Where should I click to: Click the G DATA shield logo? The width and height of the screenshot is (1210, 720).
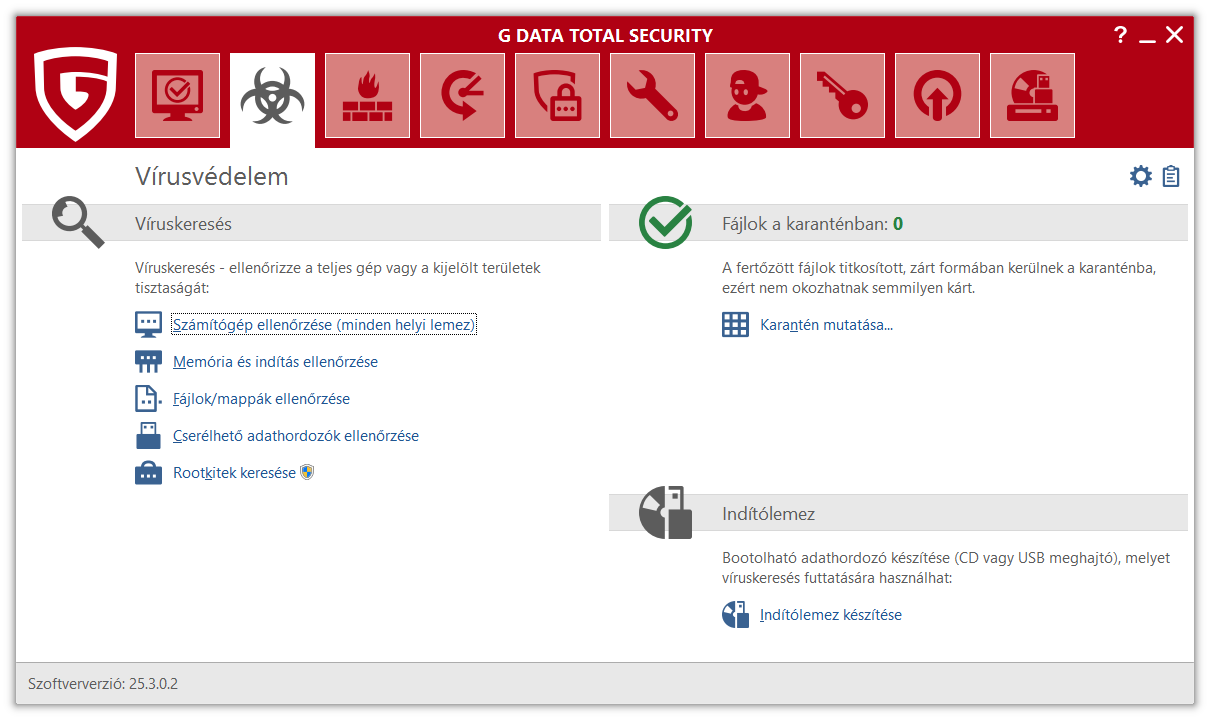pyautogui.click(x=75, y=94)
